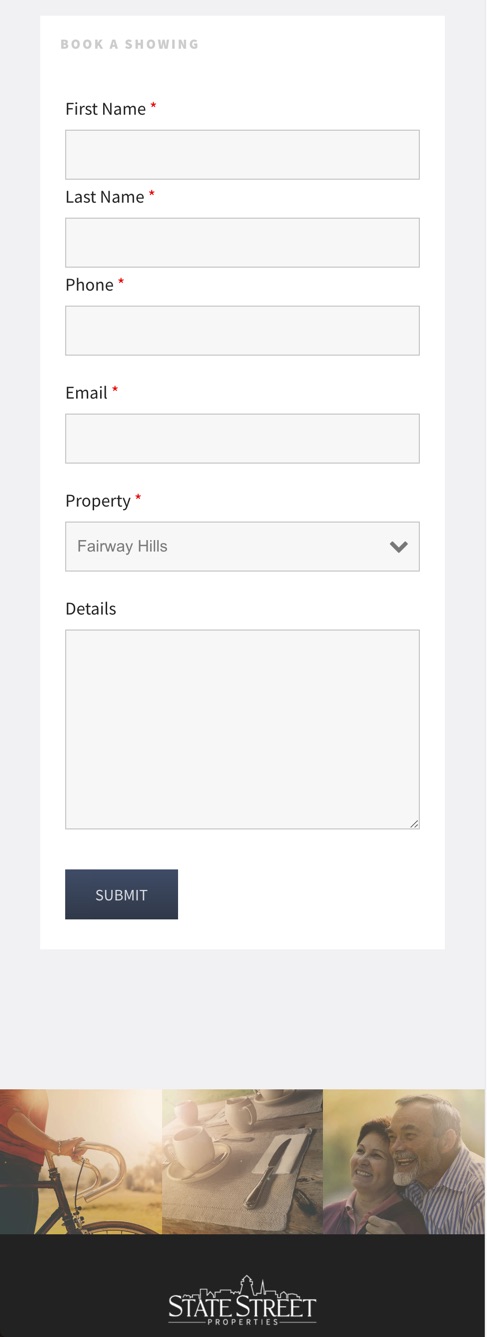487x1337 pixels.
Task: Submit the Book a Showing form
Action: (121, 894)
